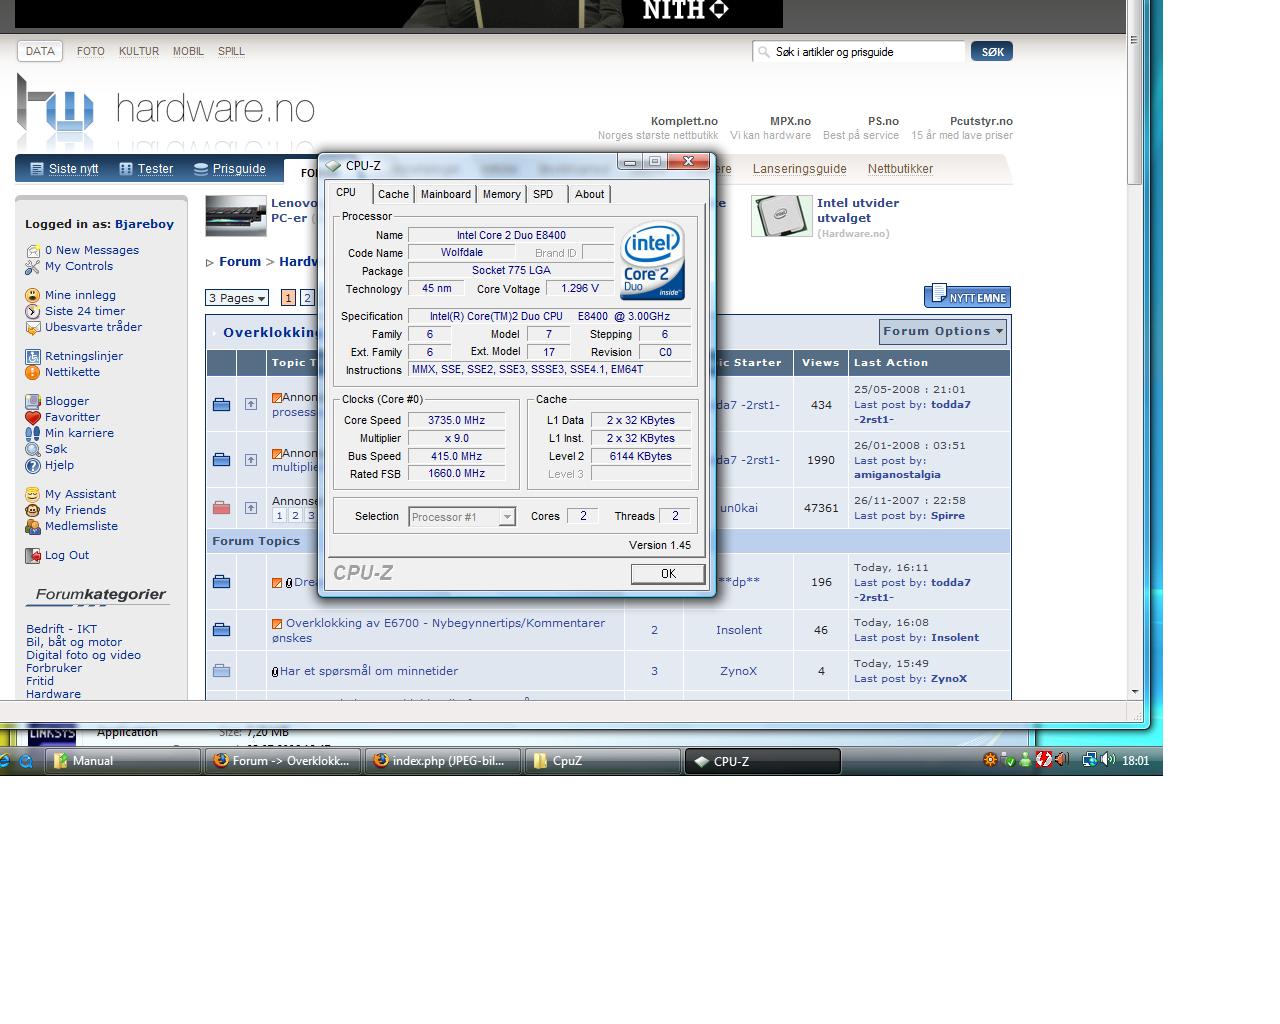The image size is (1280, 1024).
Task: Open the Ubesvarte tråder icon
Action: (x=33, y=327)
